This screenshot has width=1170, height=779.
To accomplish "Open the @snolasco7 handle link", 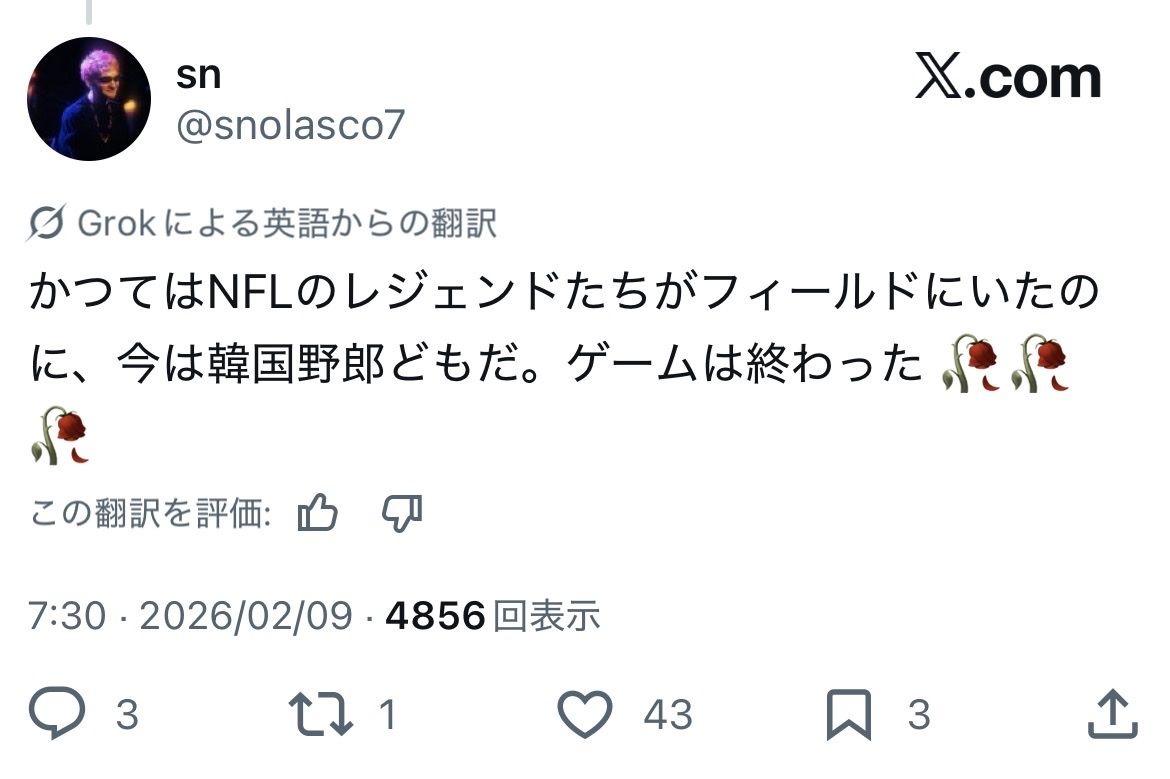I will (290, 126).
